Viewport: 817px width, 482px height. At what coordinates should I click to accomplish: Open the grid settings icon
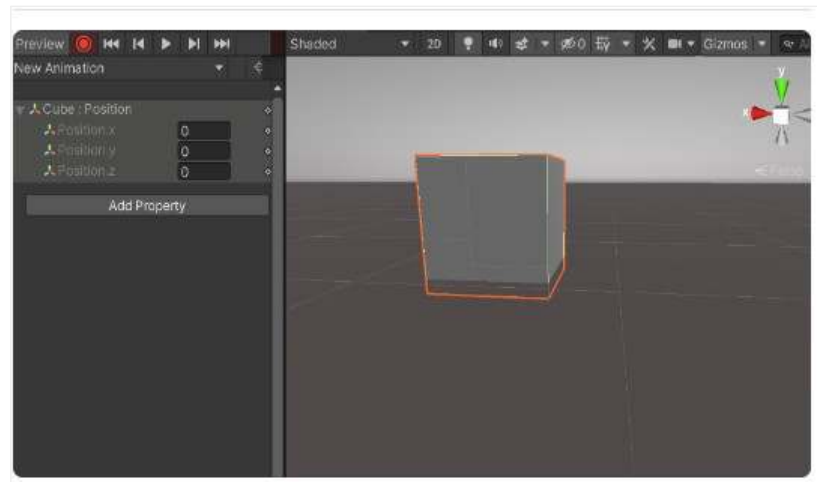point(603,44)
